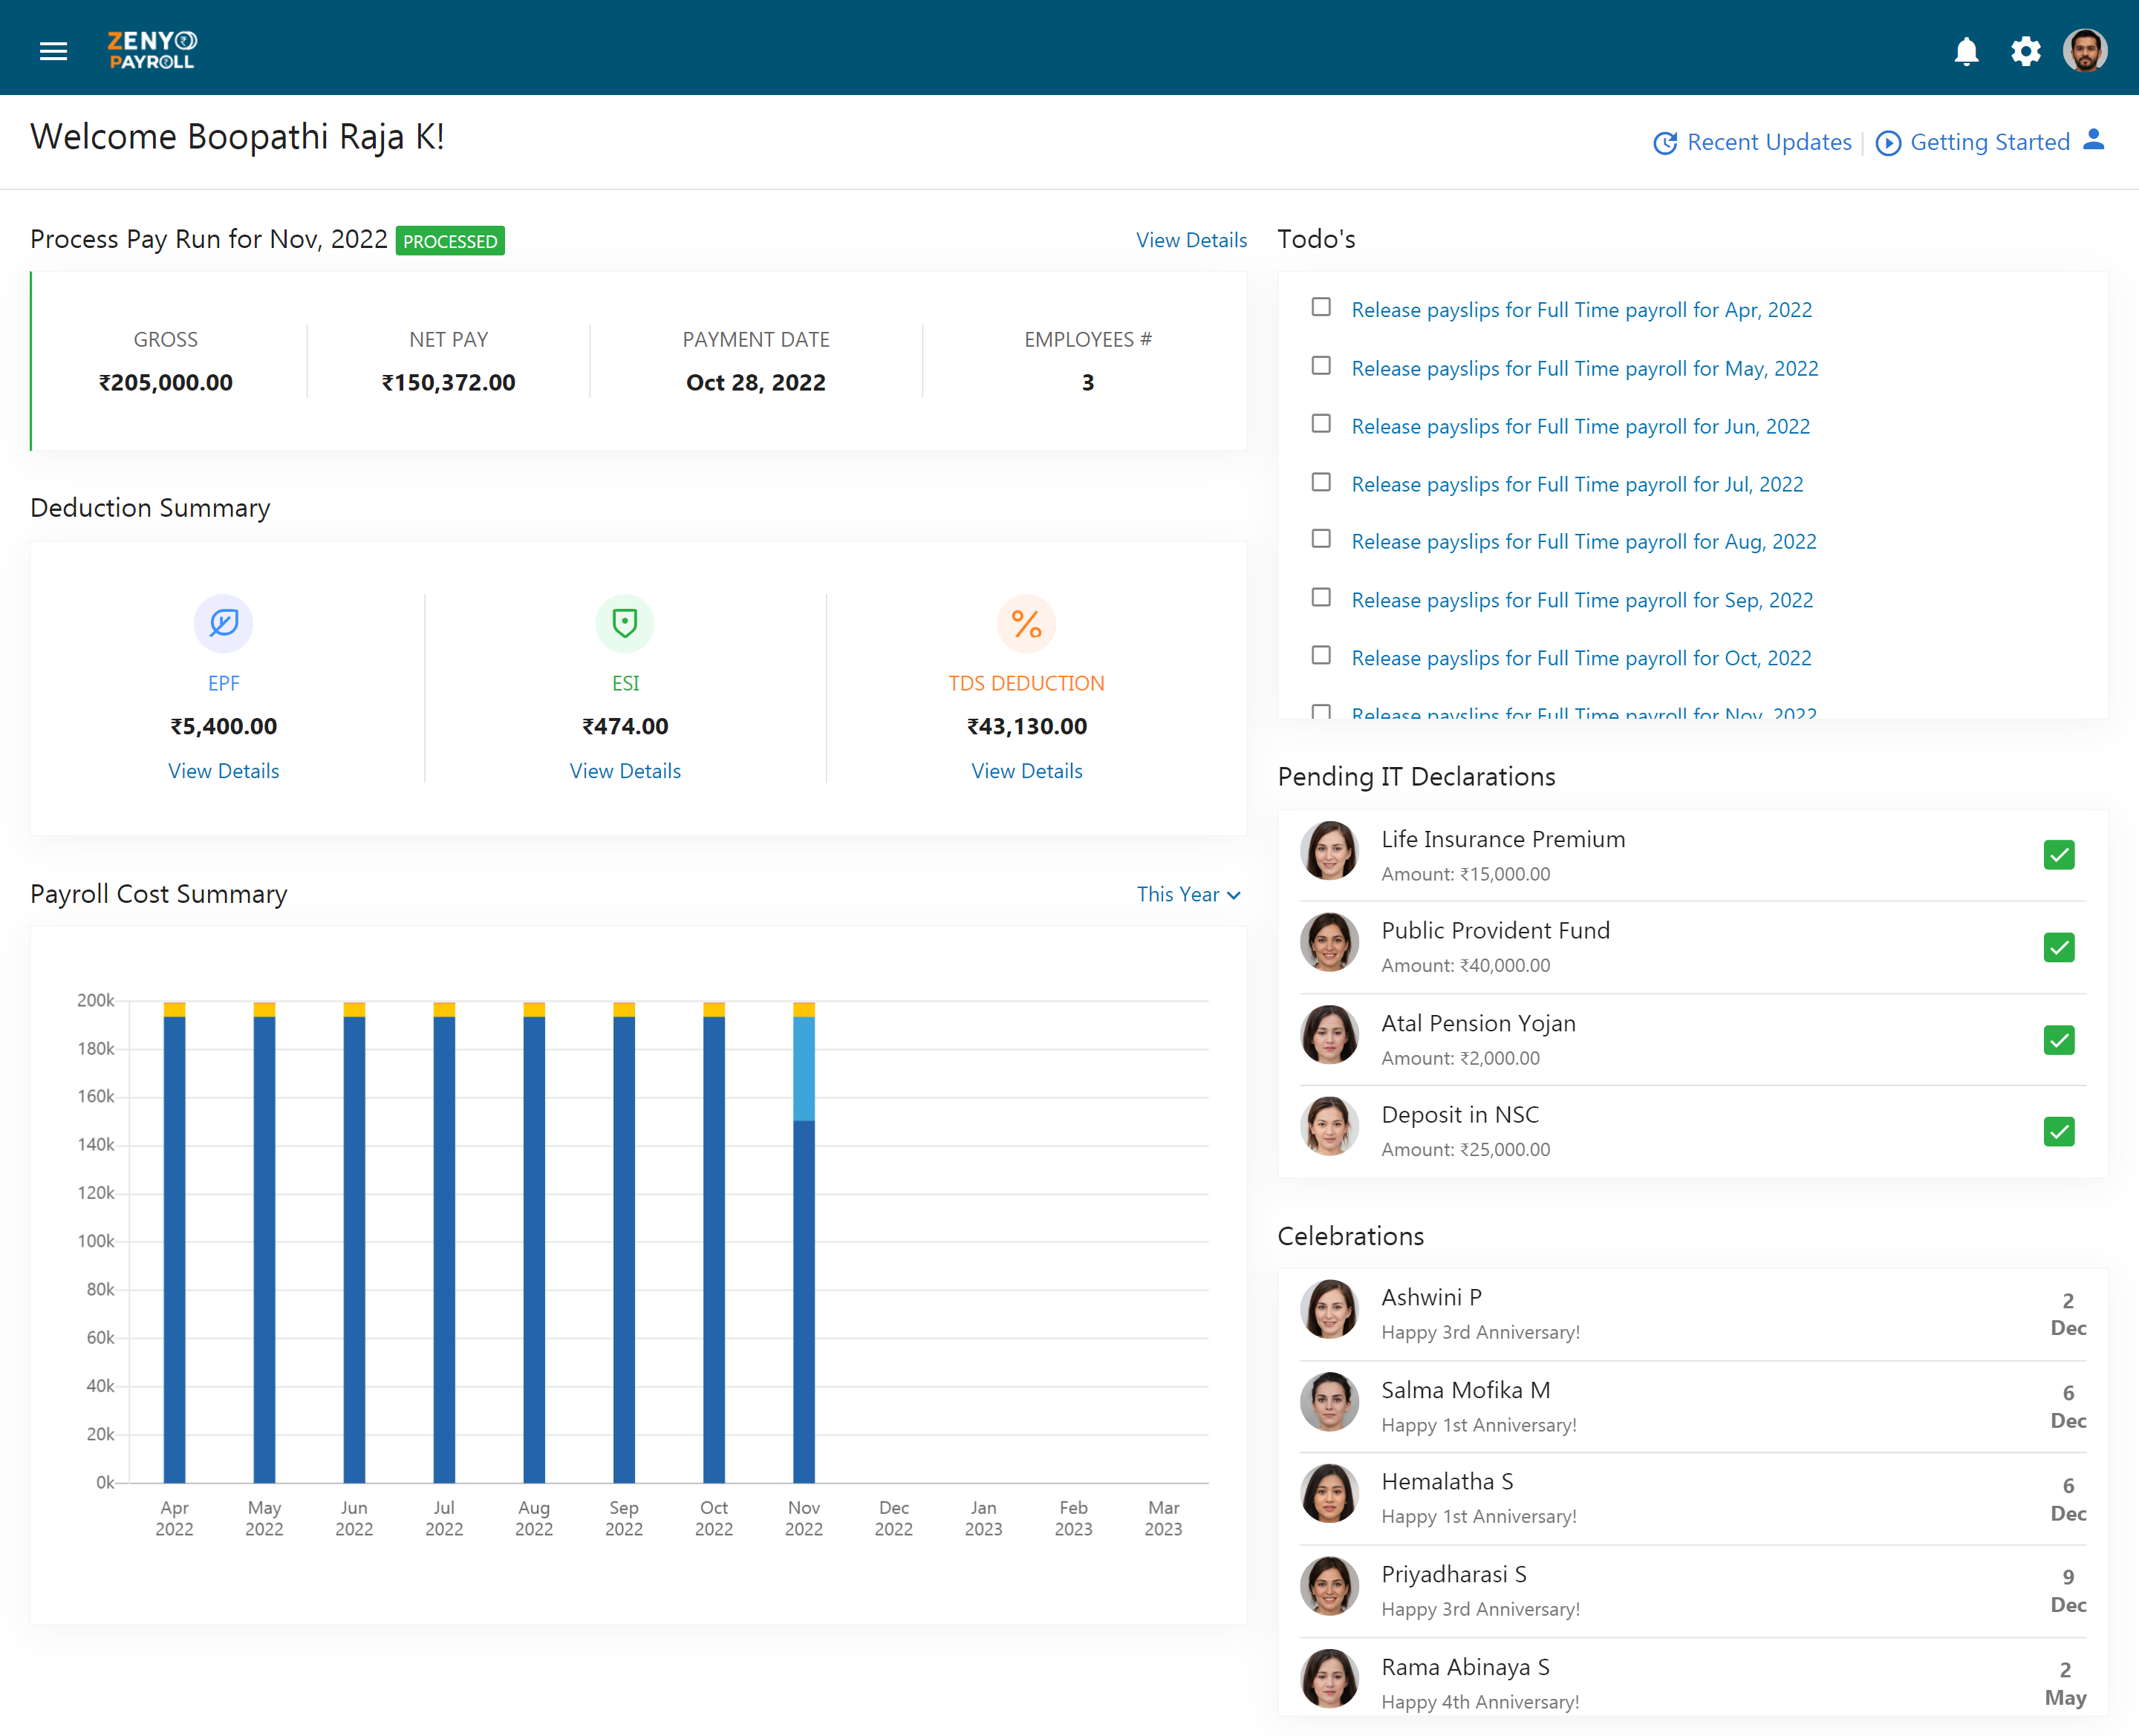
Task: Click Priyadharasi S's celebration avatar
Action: tap(1329, 1586)
